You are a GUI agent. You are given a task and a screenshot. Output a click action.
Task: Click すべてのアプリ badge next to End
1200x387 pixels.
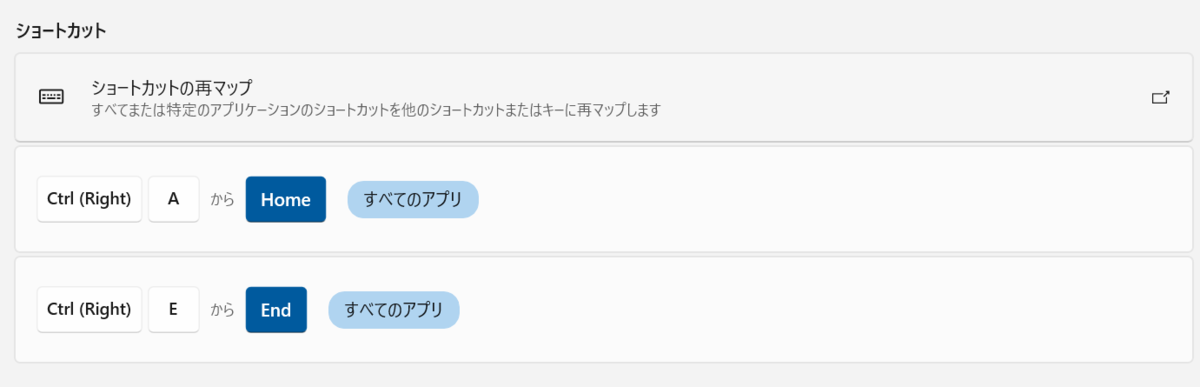point(394,309)
